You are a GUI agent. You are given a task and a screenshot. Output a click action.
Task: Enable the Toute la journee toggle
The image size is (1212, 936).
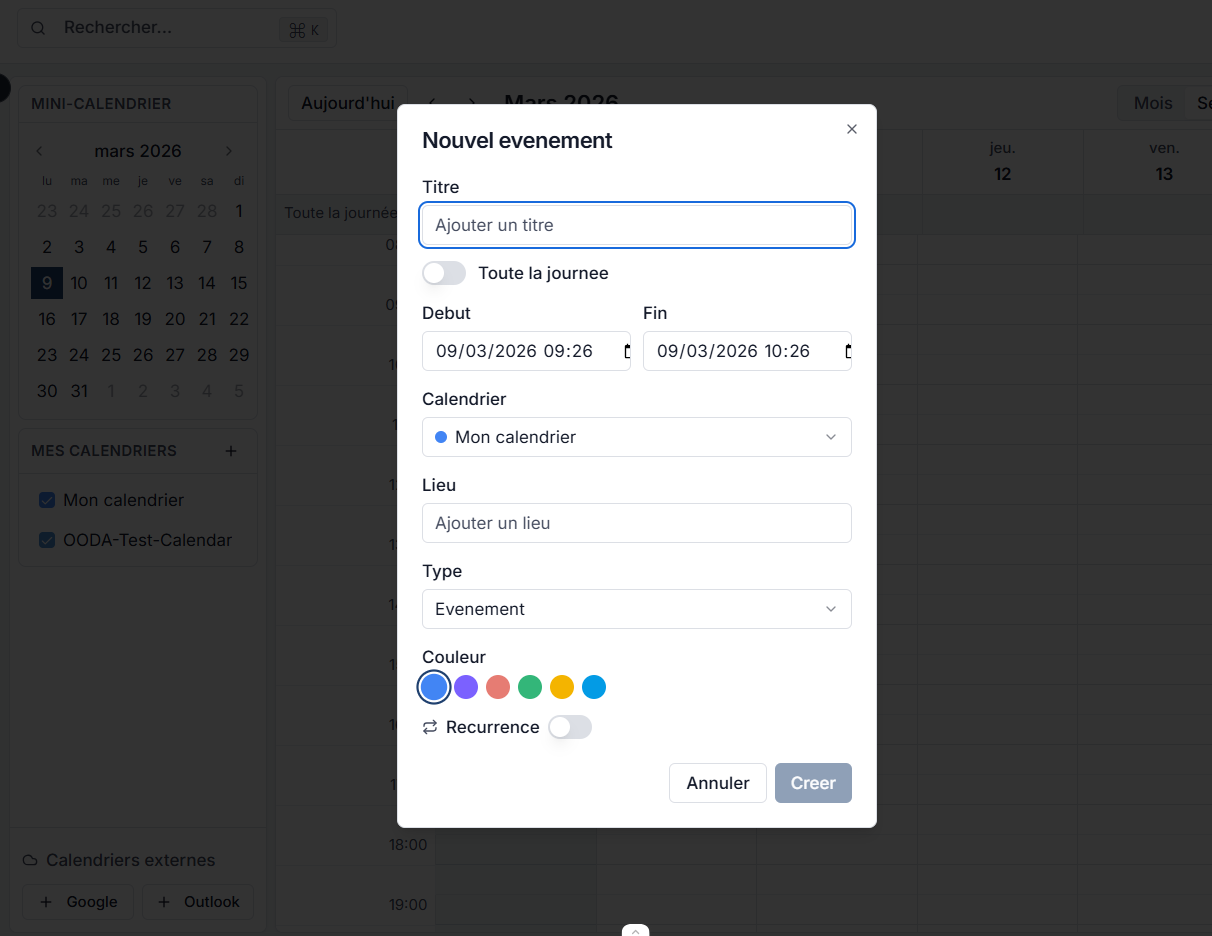443,272
